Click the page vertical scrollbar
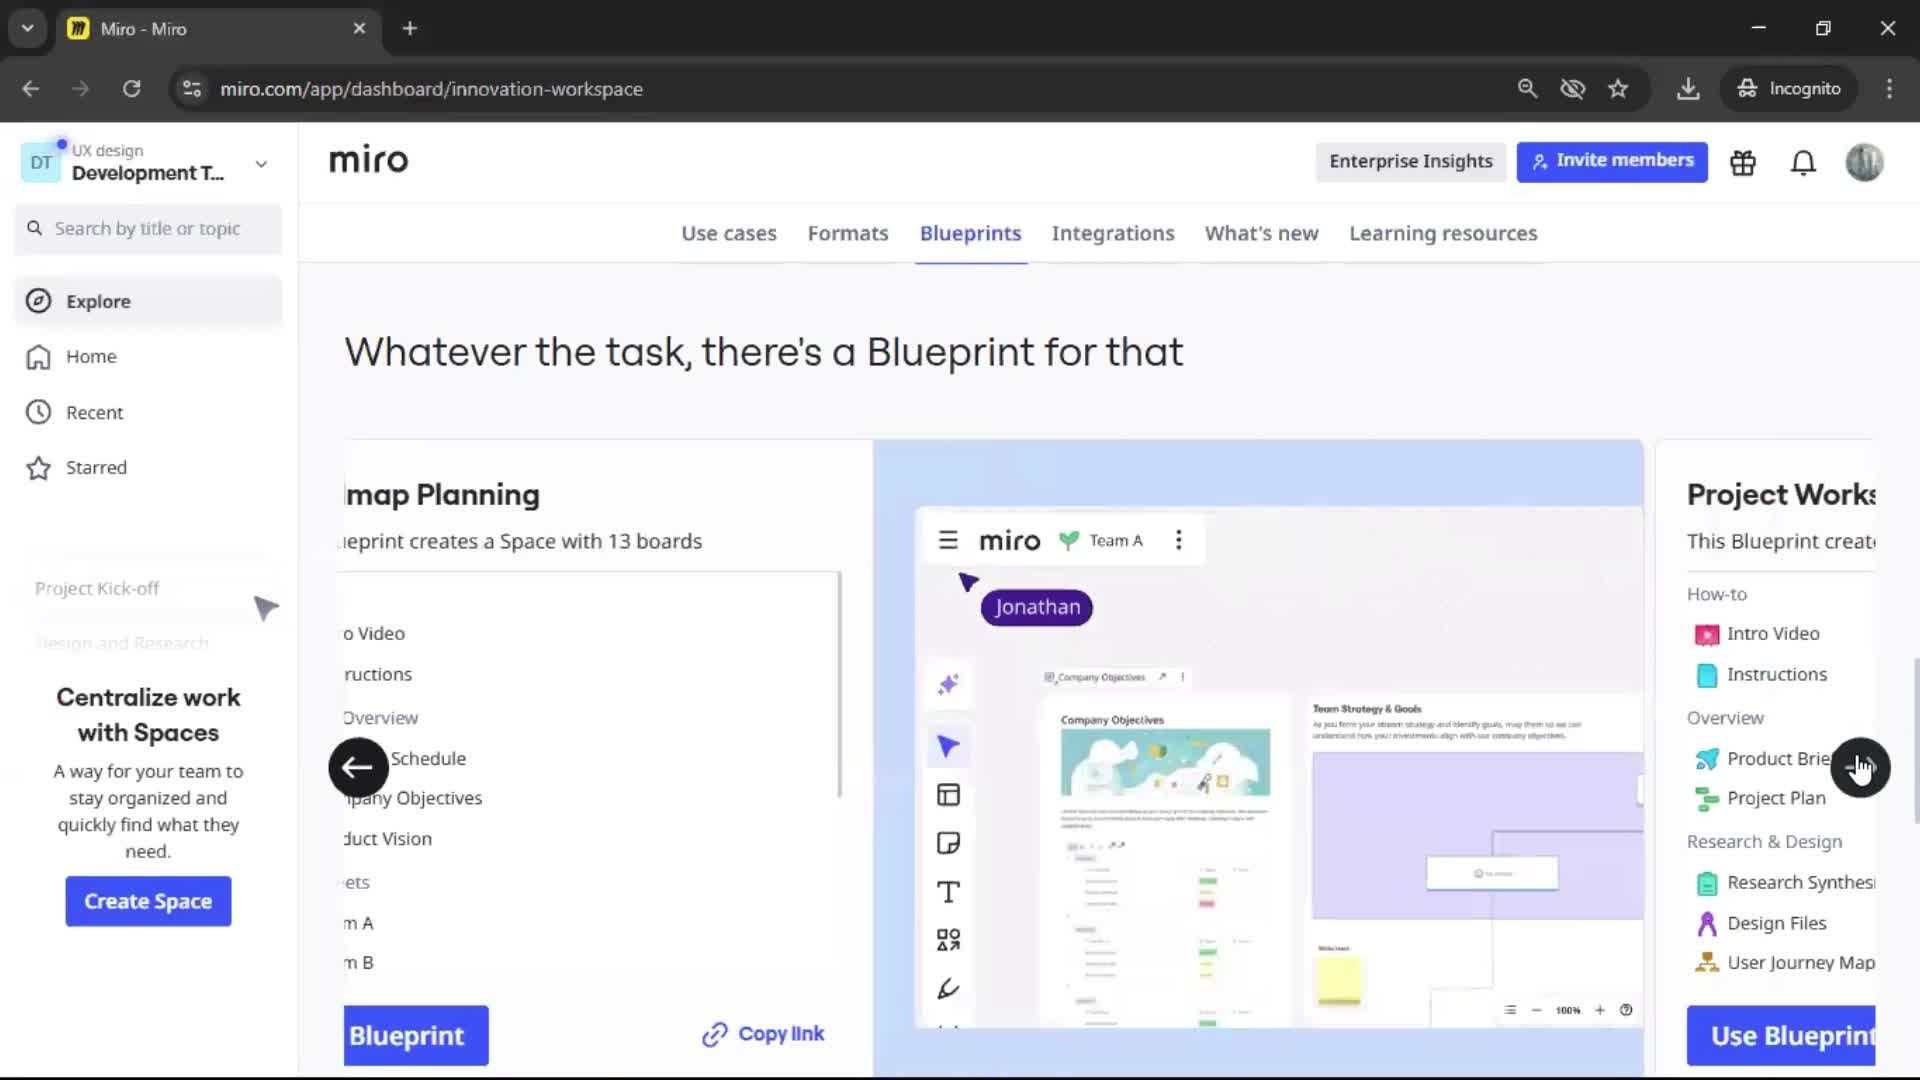This screenshot has height=1080, width=1920. [x=1916, y=740]
